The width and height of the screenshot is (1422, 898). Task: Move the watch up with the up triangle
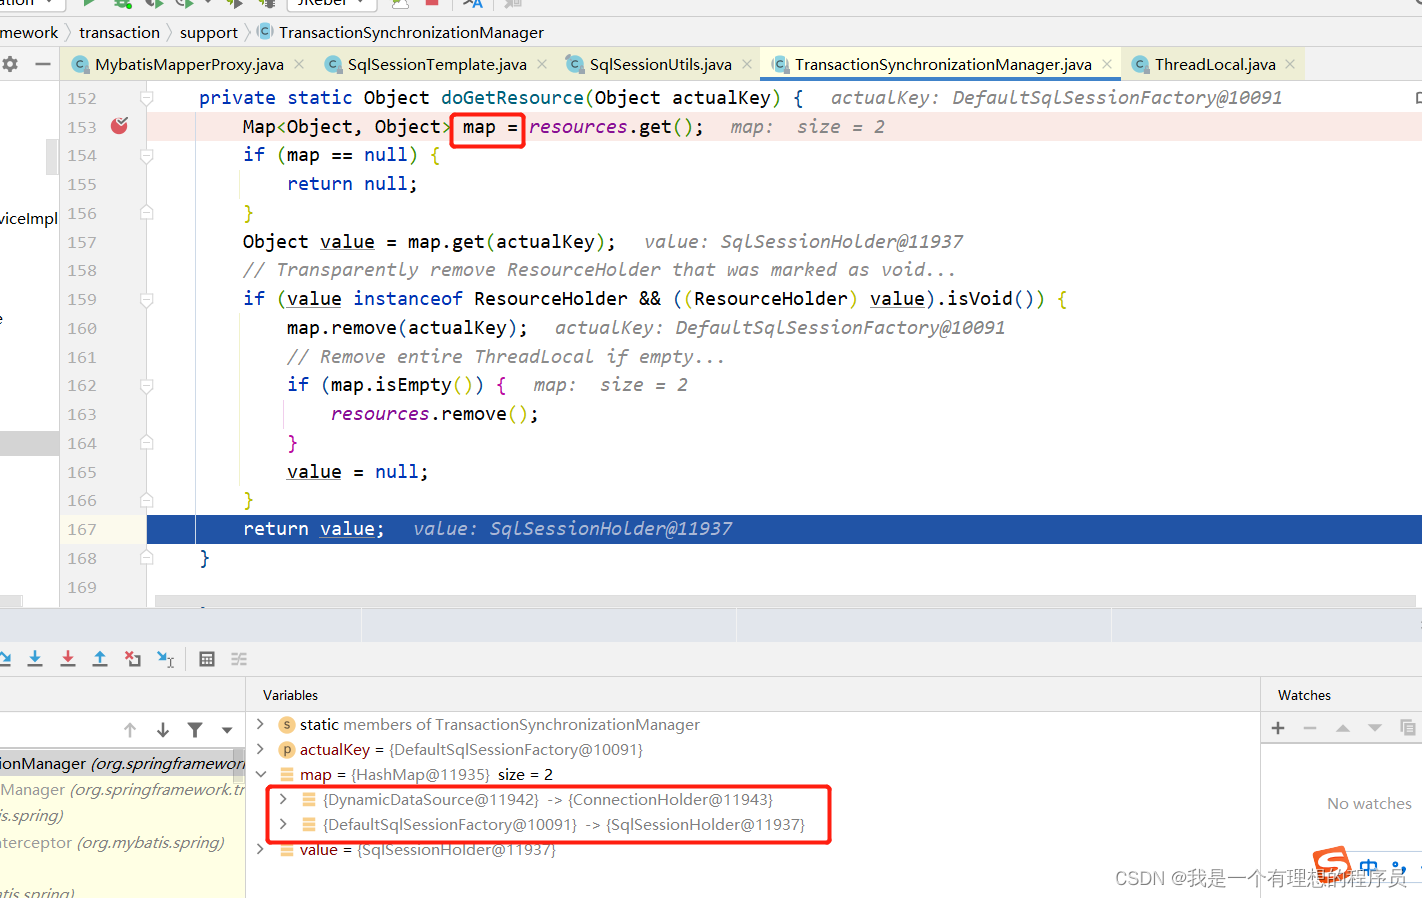pyautogui.click(x=1343, y=728)
